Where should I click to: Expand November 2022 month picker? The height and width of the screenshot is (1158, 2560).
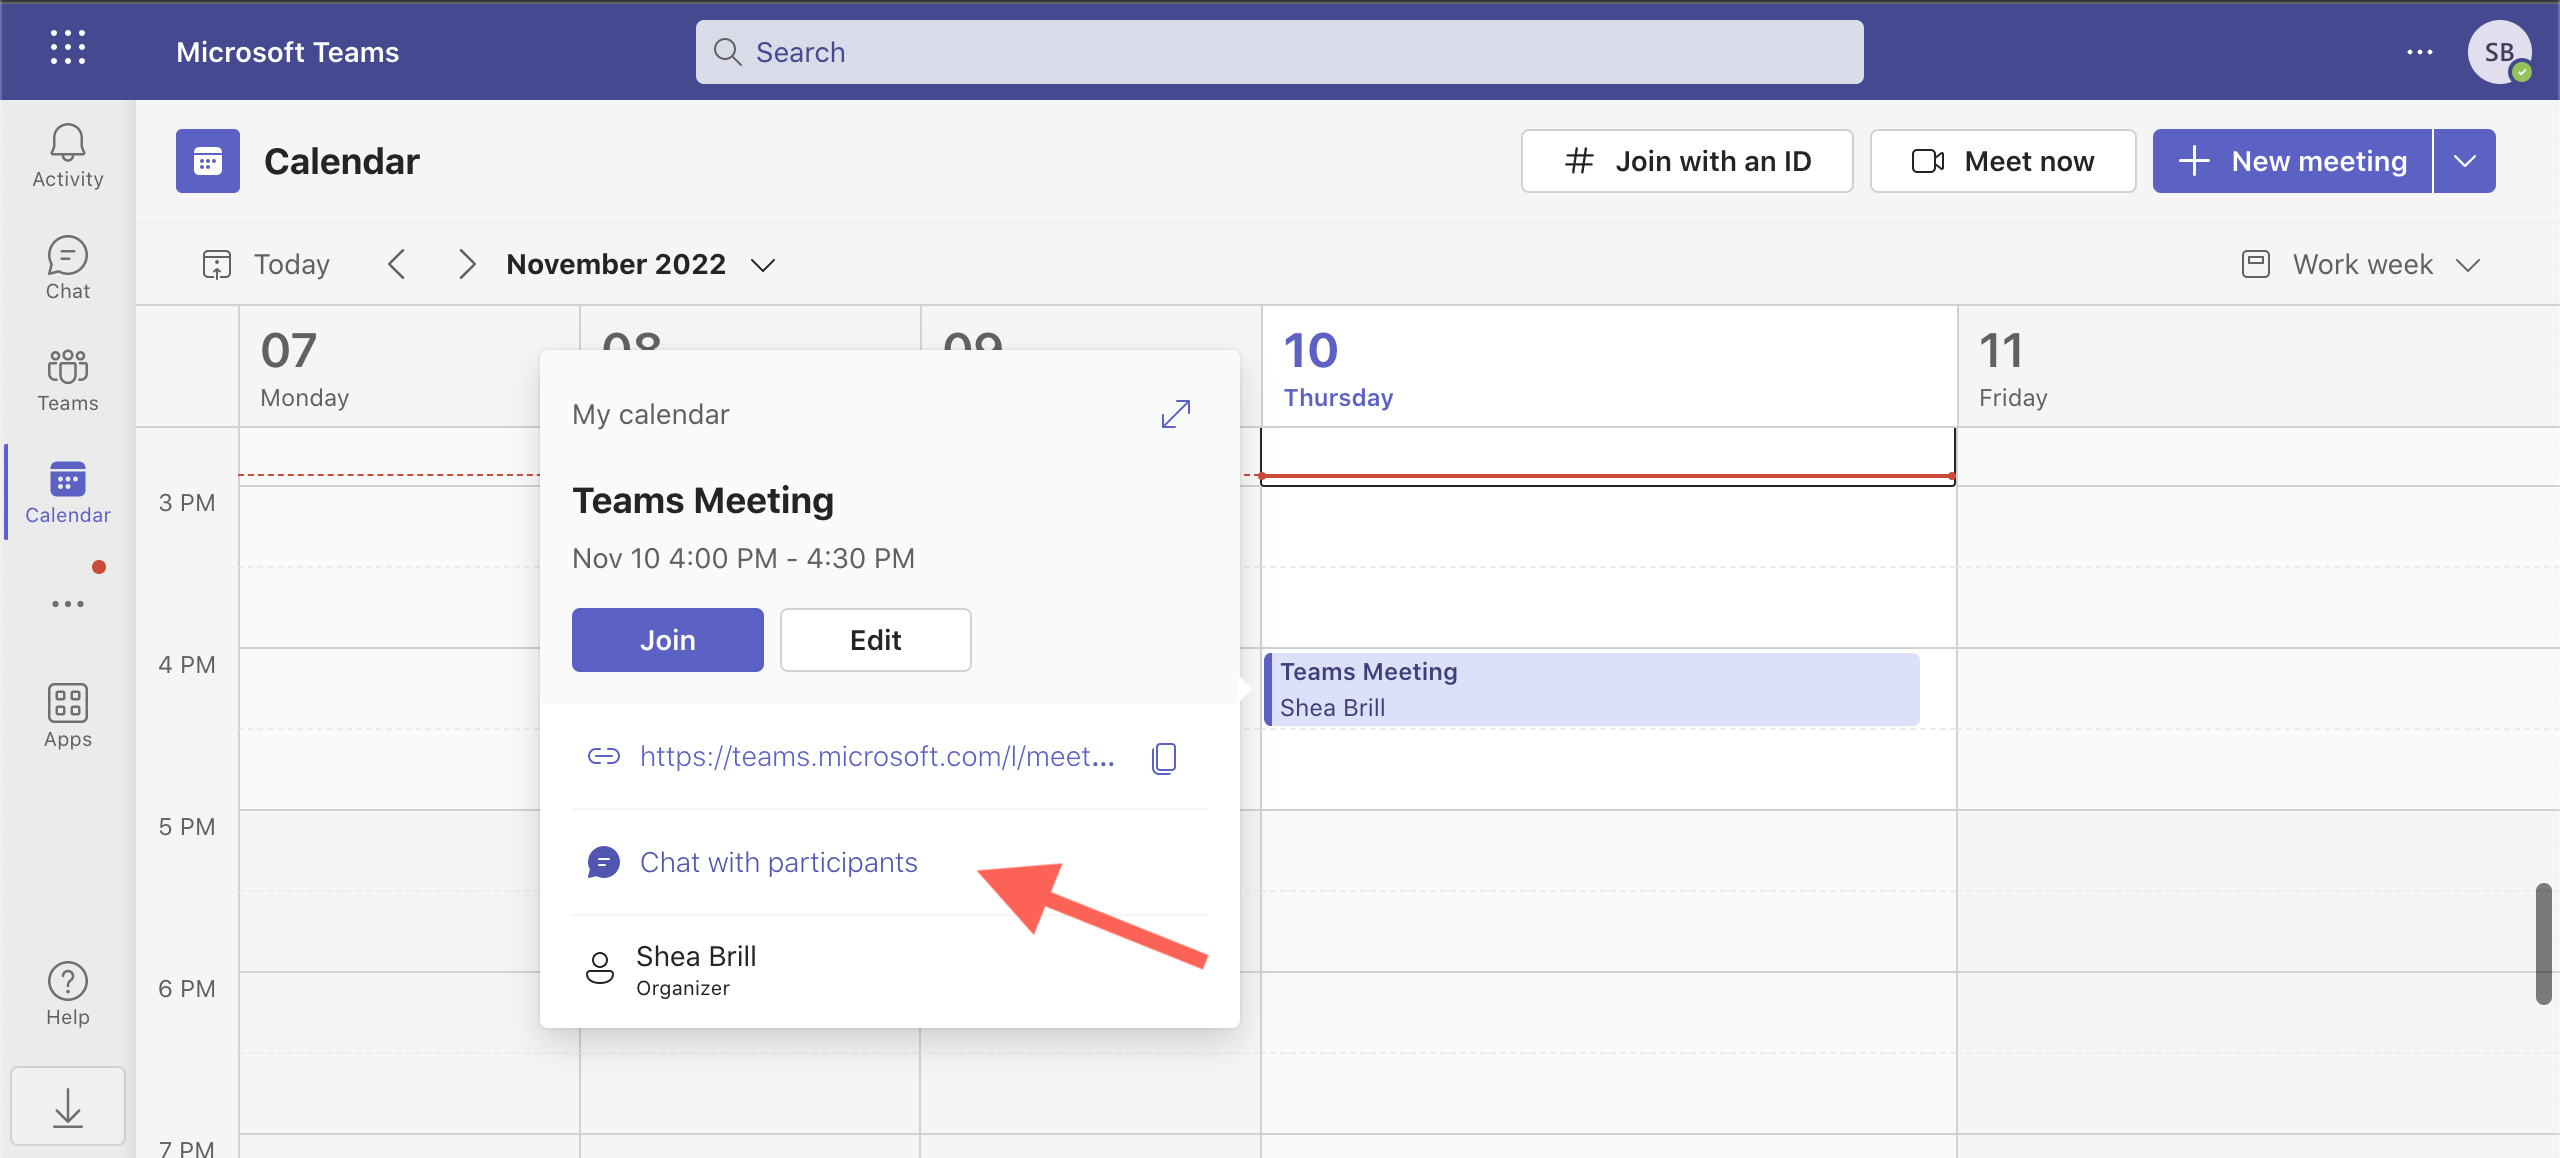click(642, 264)
